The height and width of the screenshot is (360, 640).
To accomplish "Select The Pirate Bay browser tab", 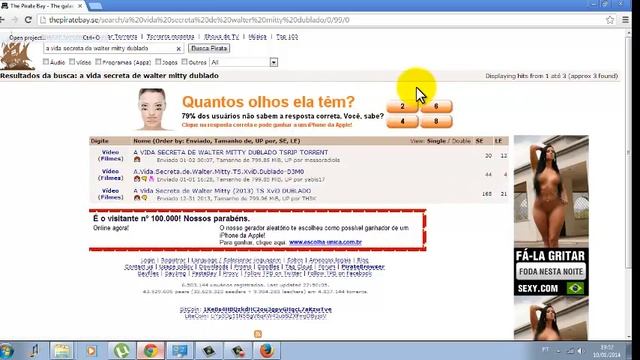I will click(x=42, y=6).
